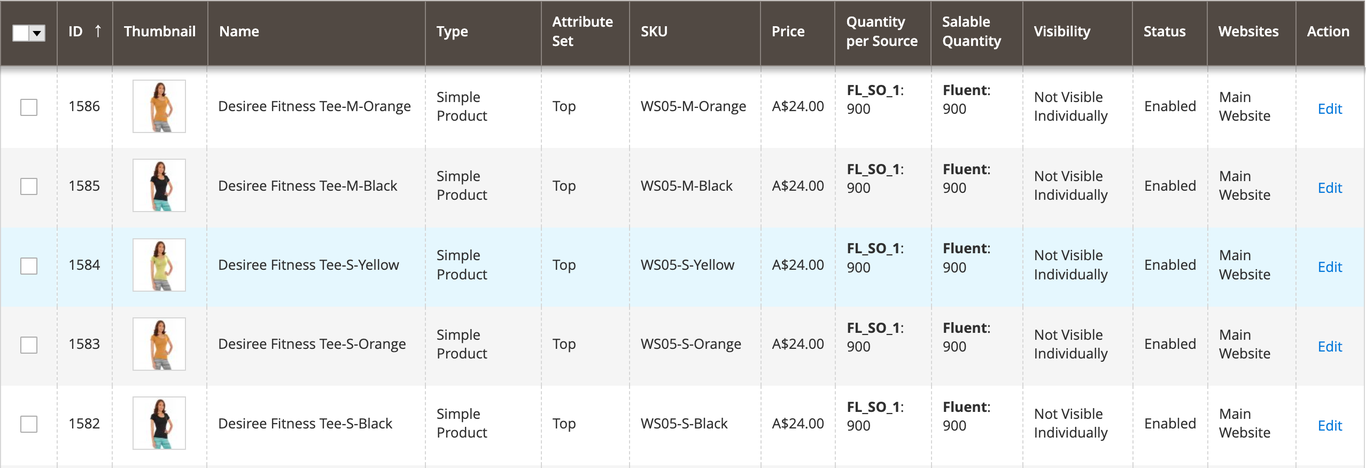Open the mass-select dropdown in header
Viewport: 1366px width, 468px height.
tap(38, 33)
